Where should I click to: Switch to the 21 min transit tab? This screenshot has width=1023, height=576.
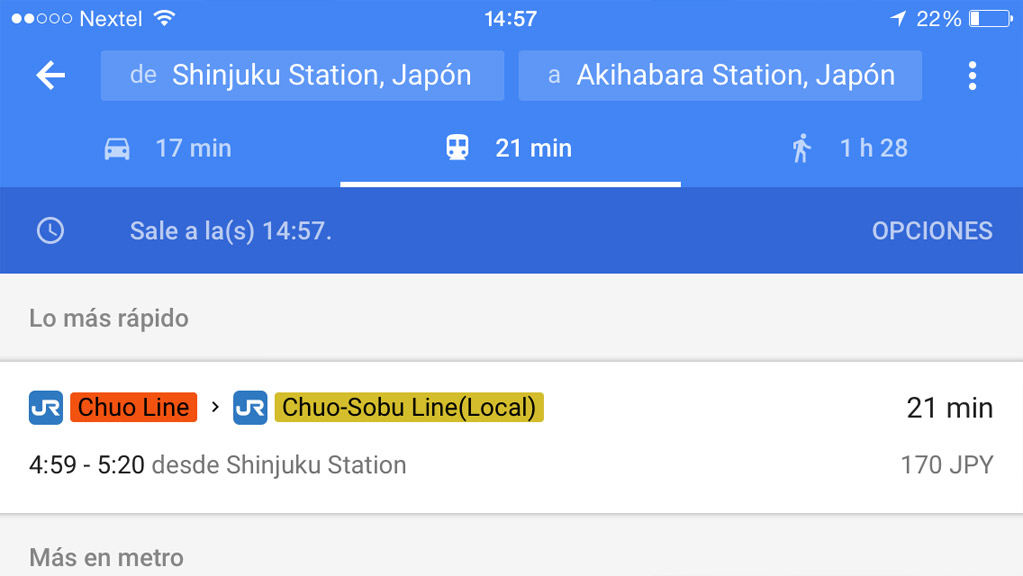point(510,149)
